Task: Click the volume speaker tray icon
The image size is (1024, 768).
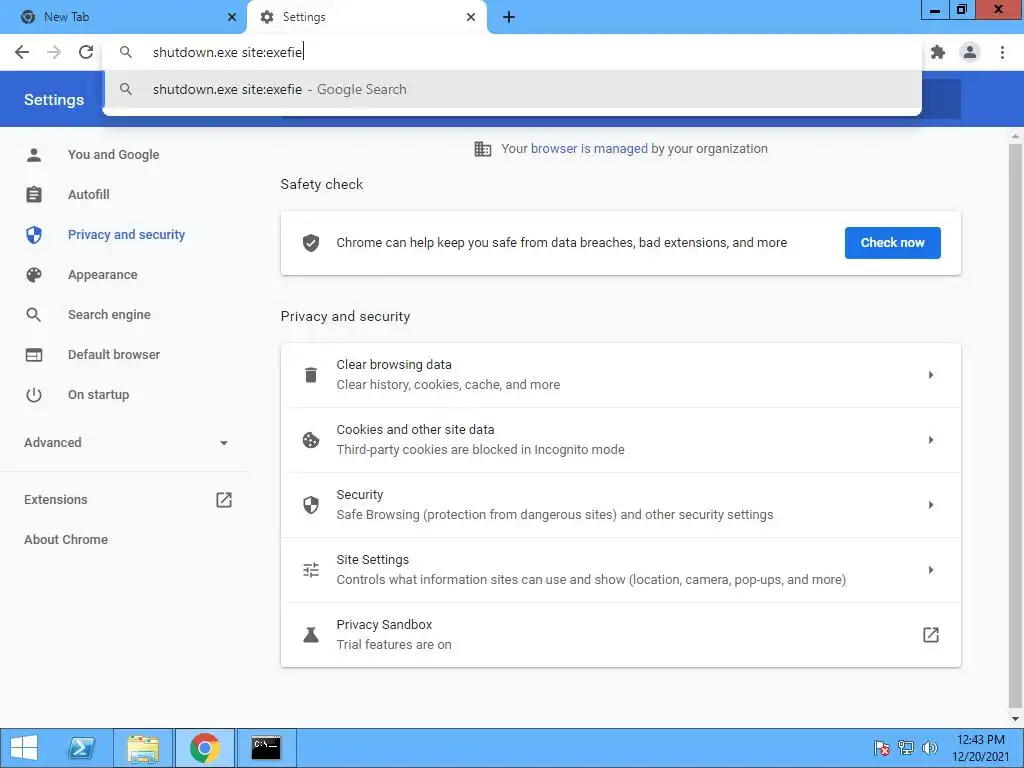Action: [x=929, y=748]
